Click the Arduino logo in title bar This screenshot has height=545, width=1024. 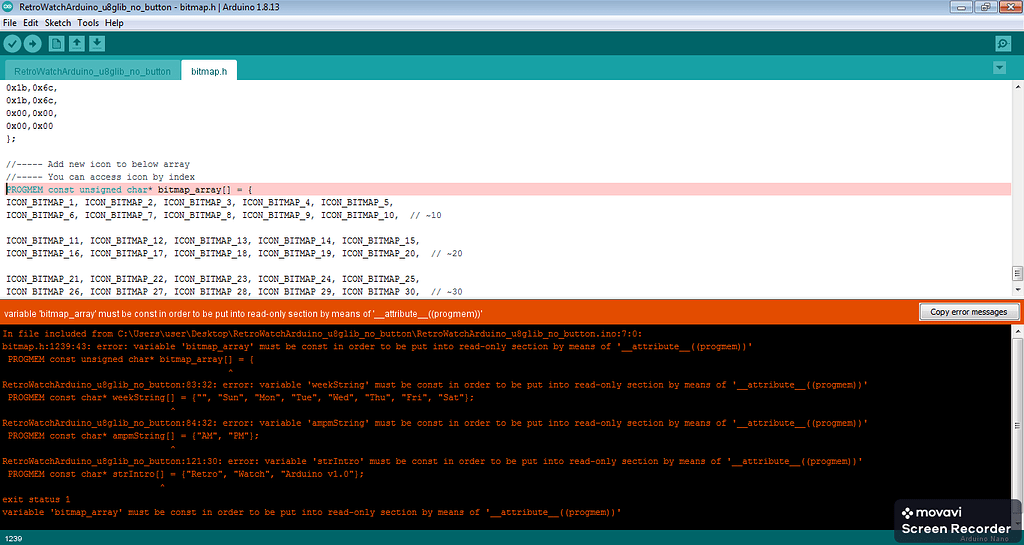tap(9, 7)
